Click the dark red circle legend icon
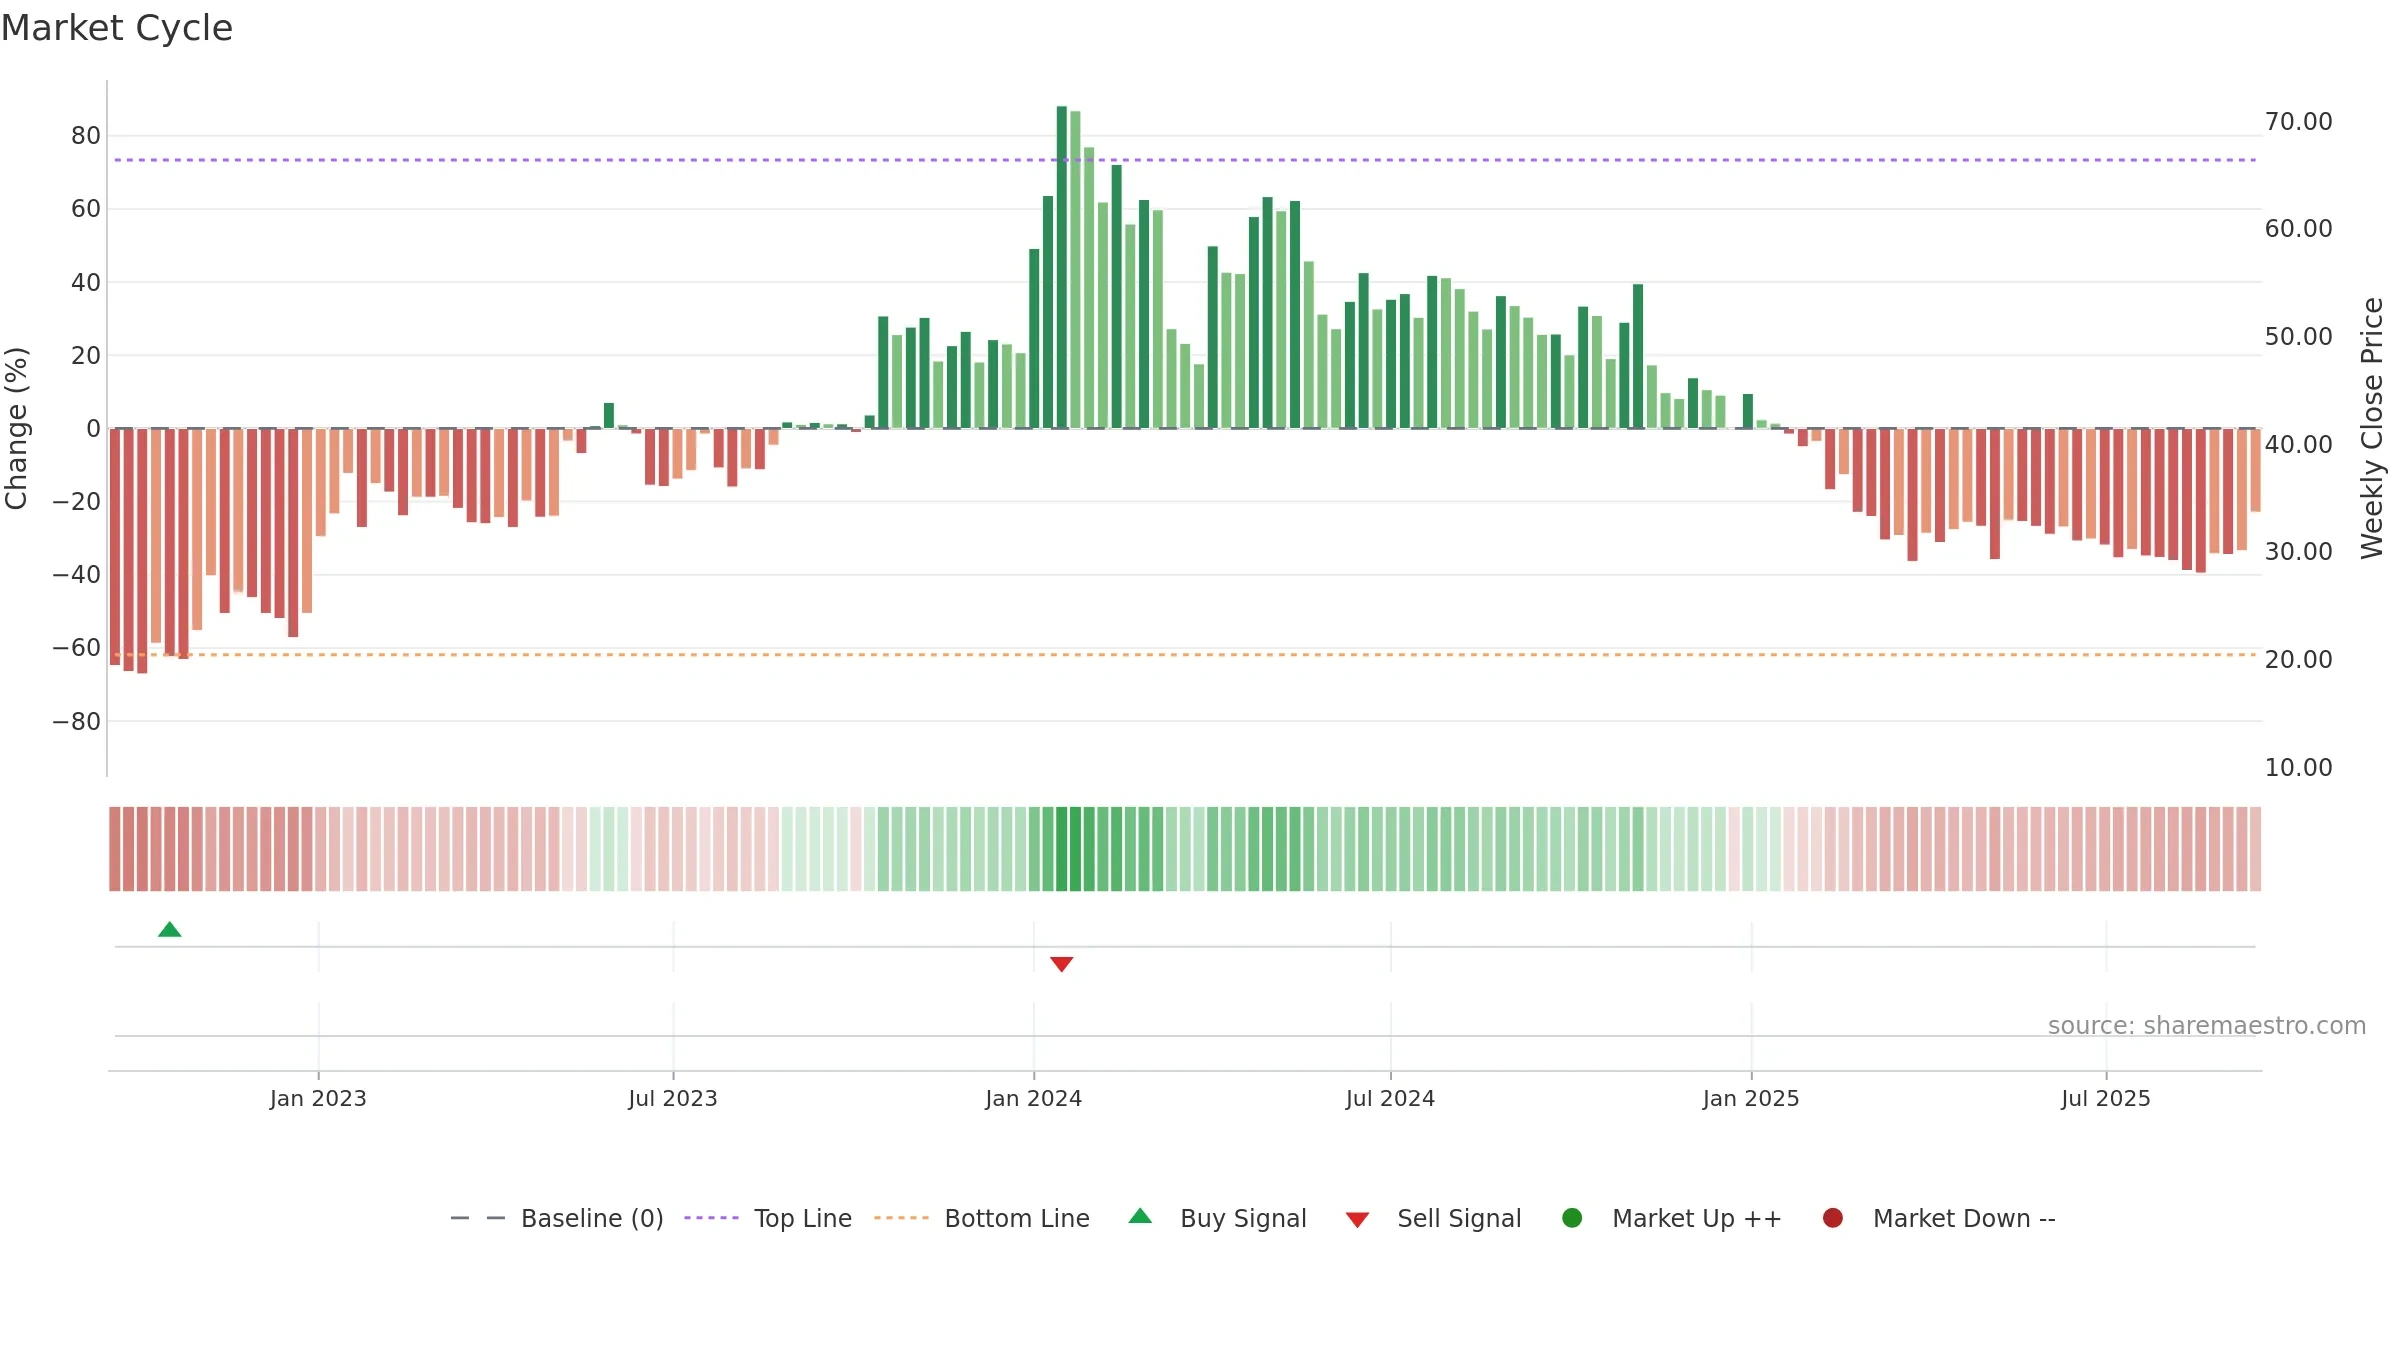Viewport: 2400px width, 1350px height. tap(1833, 1218)
